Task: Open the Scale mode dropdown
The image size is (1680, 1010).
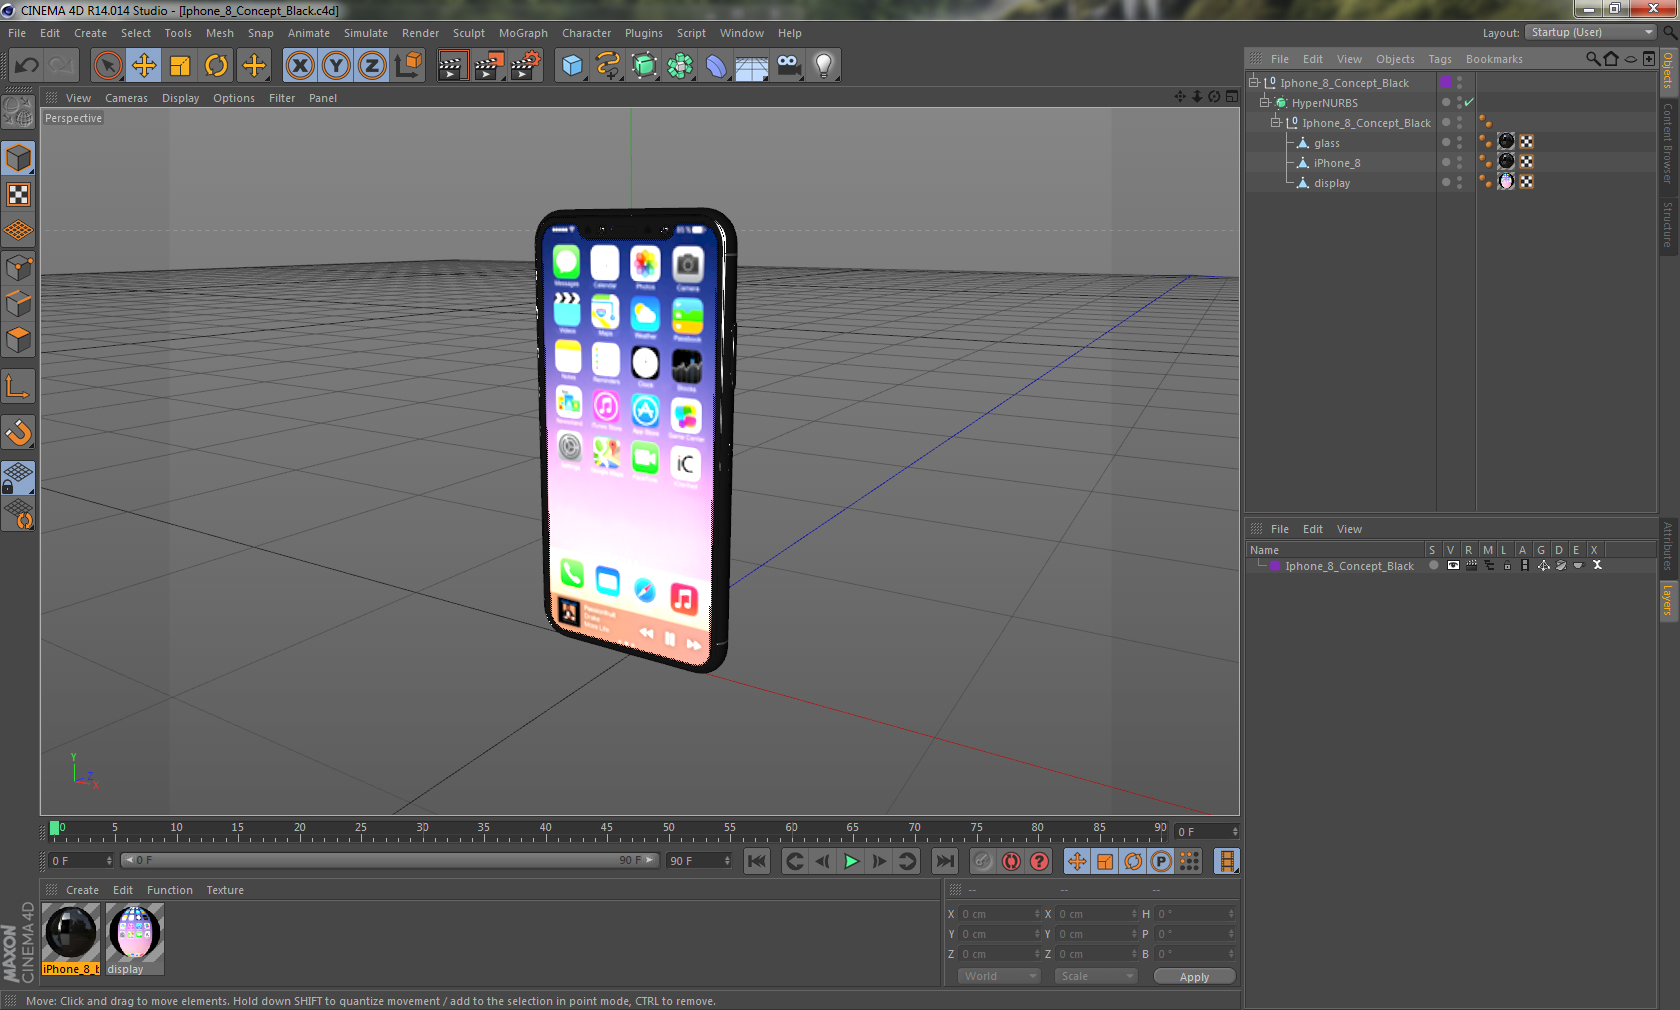Action: (1096, 976)
